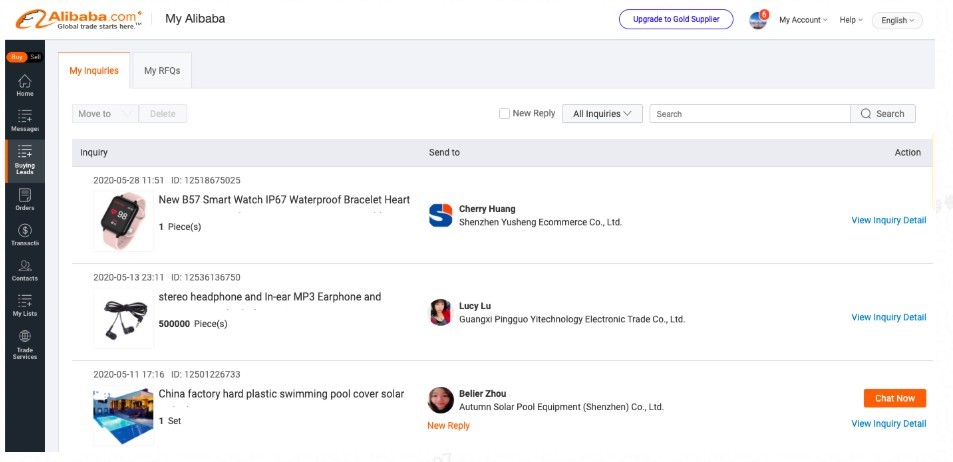The height and width of the screenshot is (462, 953).
Task: Open Home in the sidebar
Action: tap(25, 86)
